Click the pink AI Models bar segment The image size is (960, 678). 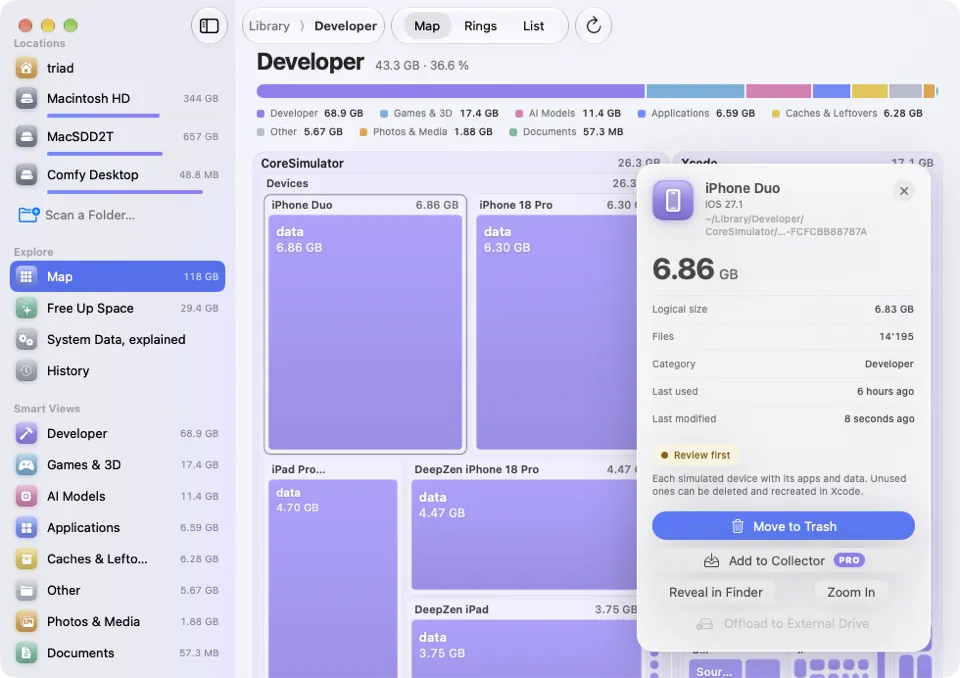pos(778,91)
